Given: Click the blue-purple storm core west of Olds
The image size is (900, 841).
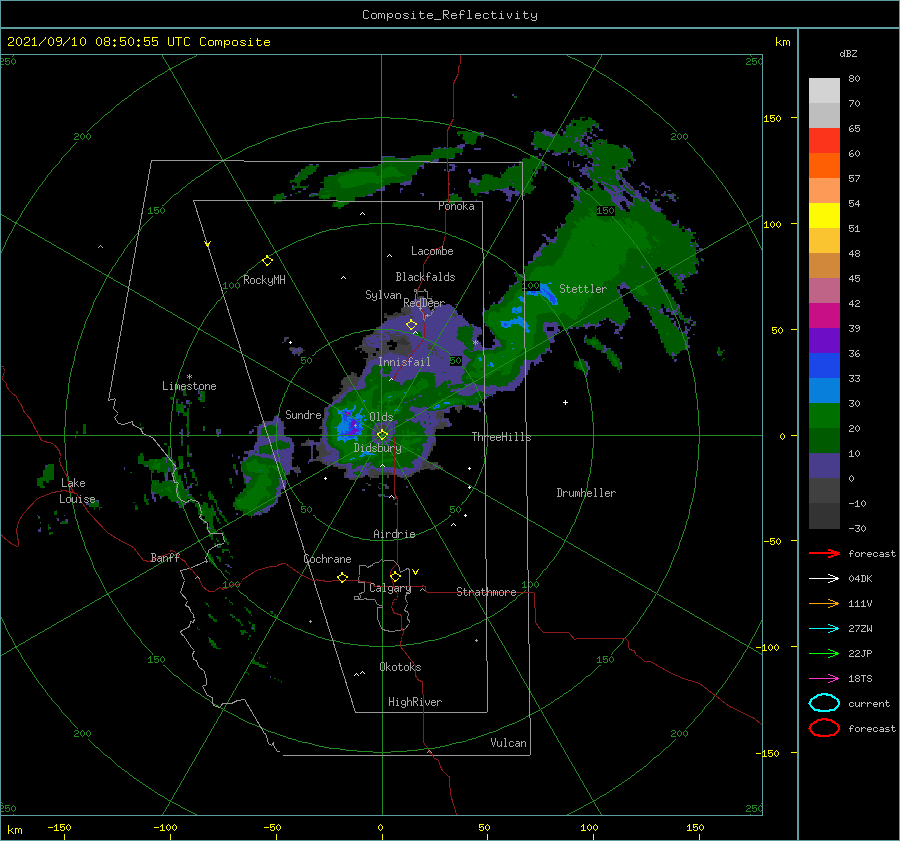Looking at the screenshot, I should [349, 425].
